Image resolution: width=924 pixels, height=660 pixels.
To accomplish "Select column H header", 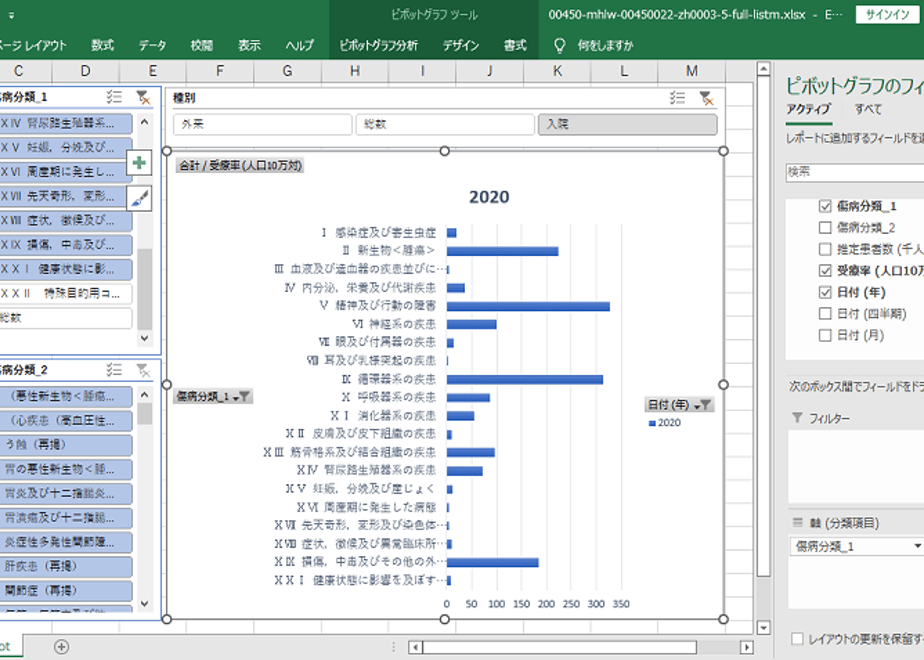I will coord(355,71).
